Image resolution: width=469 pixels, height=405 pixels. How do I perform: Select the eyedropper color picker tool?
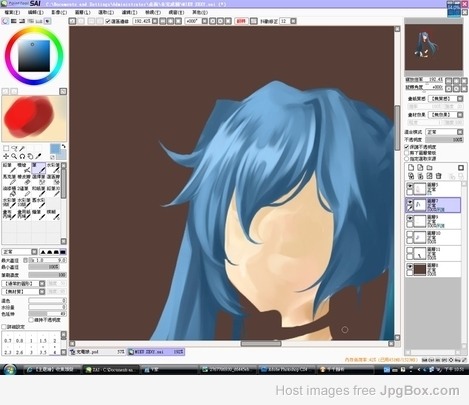point(38,156)
